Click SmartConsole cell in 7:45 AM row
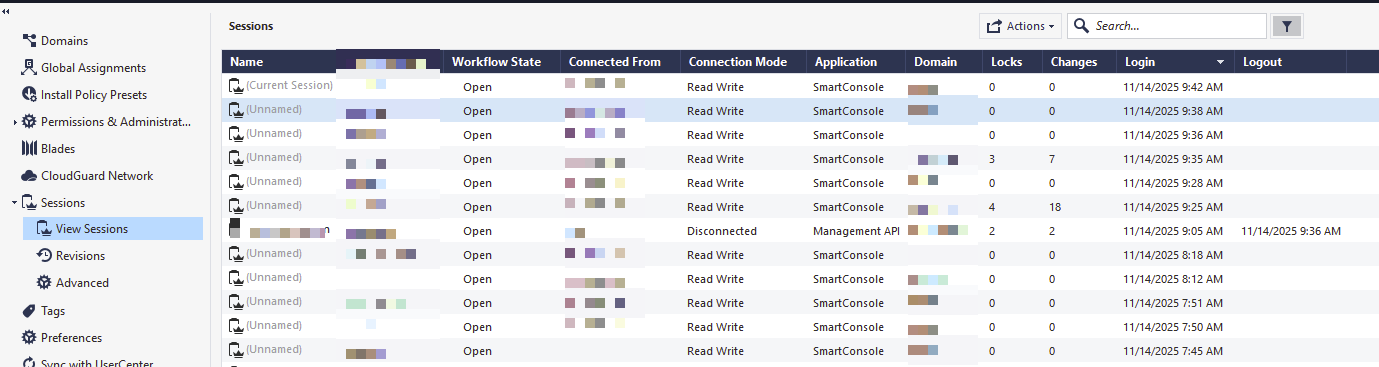Image resolution: width=1379 pixels, height=367 pixels. 849,351
